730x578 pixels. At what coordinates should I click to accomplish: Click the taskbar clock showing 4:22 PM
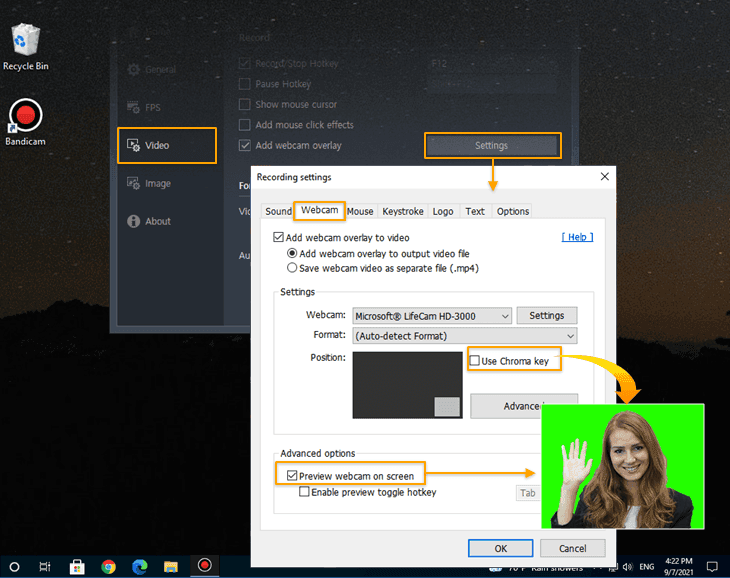pyautogui.click(x=679, y=566)
